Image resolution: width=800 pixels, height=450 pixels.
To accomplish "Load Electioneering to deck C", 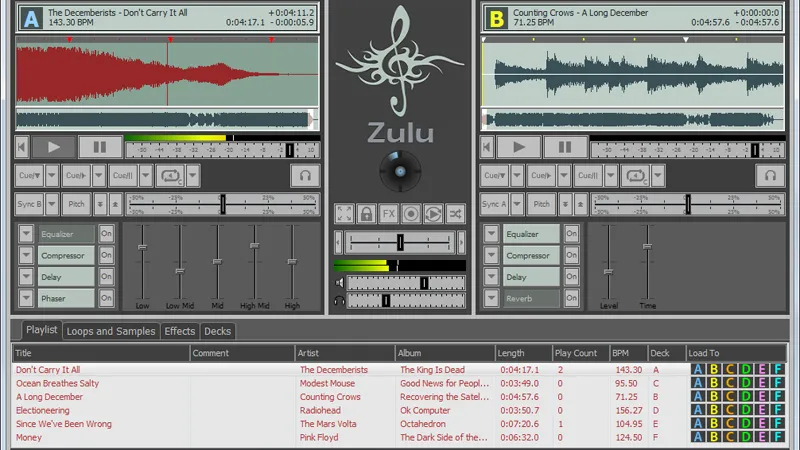I will [730, 410].
